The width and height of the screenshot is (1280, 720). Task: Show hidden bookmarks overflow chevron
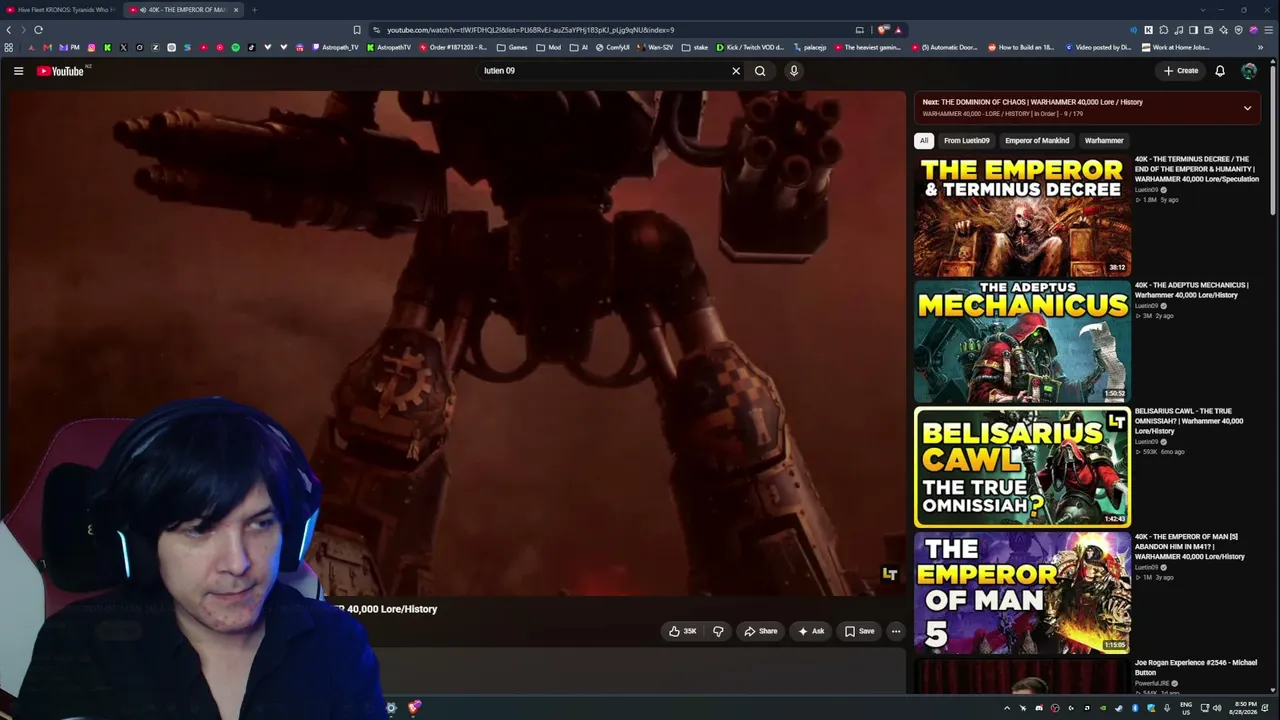(1260, 47)
